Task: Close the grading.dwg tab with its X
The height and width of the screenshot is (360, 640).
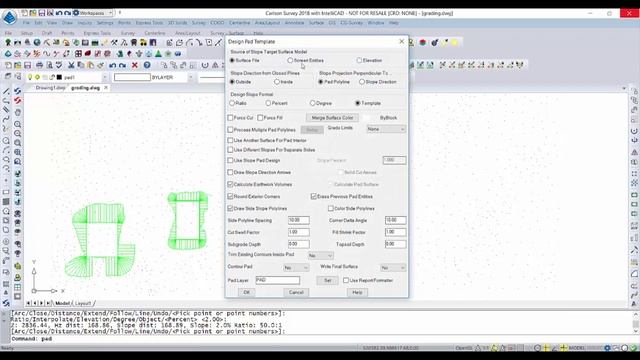Action: pos(106,87)
